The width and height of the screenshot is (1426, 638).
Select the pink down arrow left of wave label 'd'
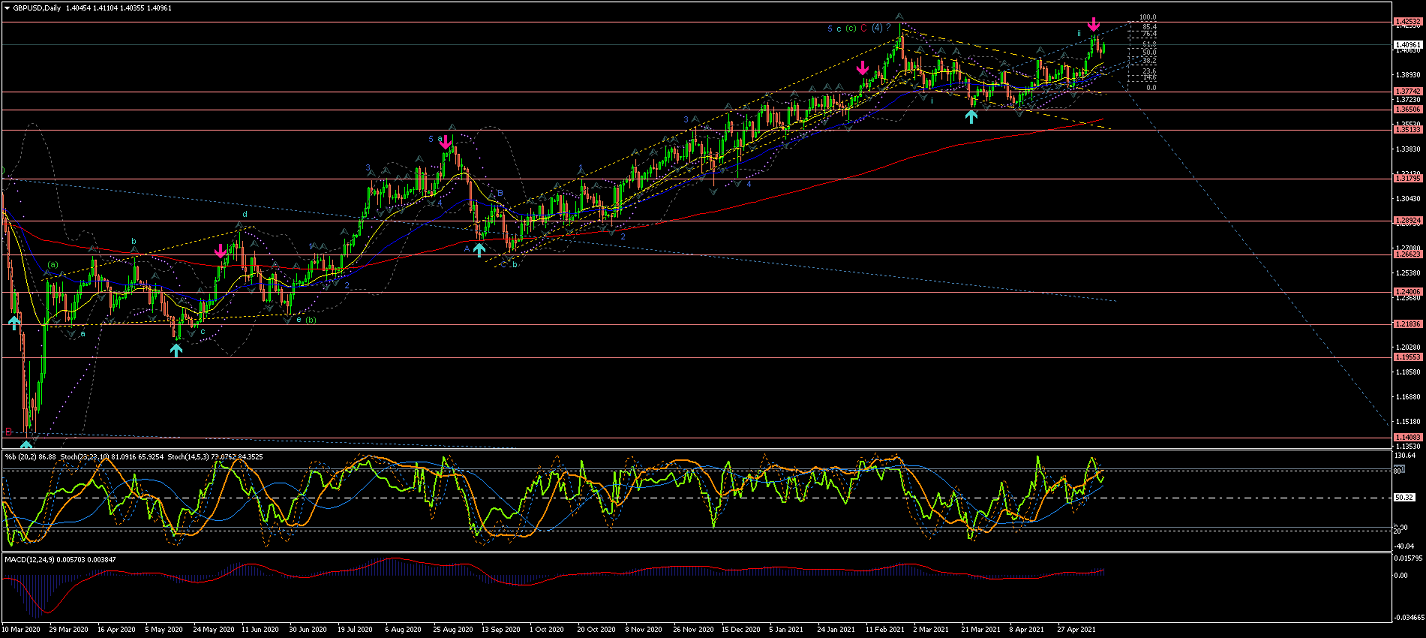[220, 251]
